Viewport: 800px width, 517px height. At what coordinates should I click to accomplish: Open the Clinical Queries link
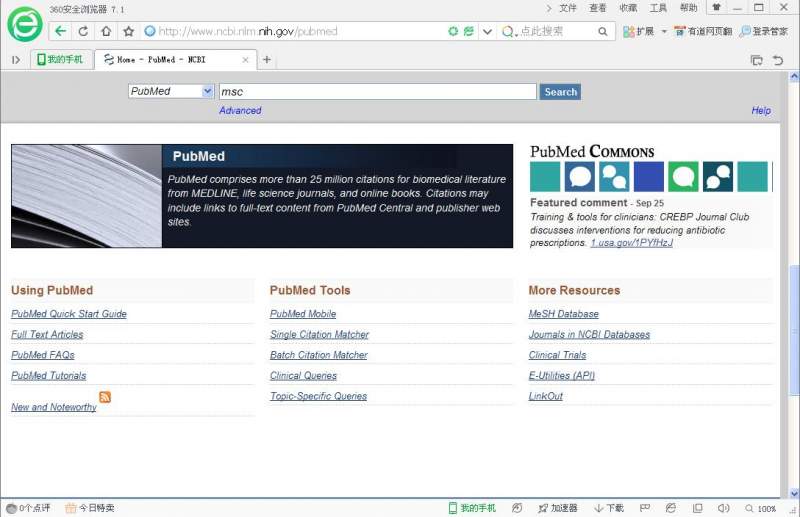click(x=304, y=376)
